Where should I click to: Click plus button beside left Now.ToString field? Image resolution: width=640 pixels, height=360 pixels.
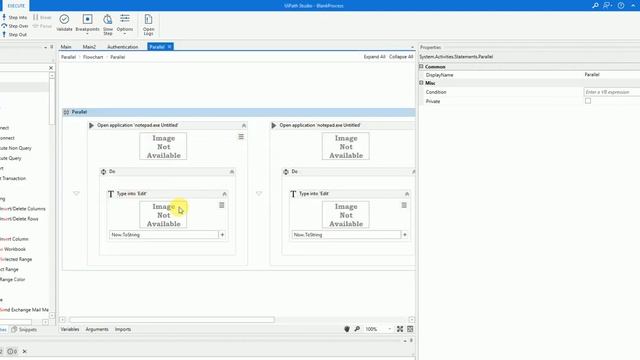222,235
